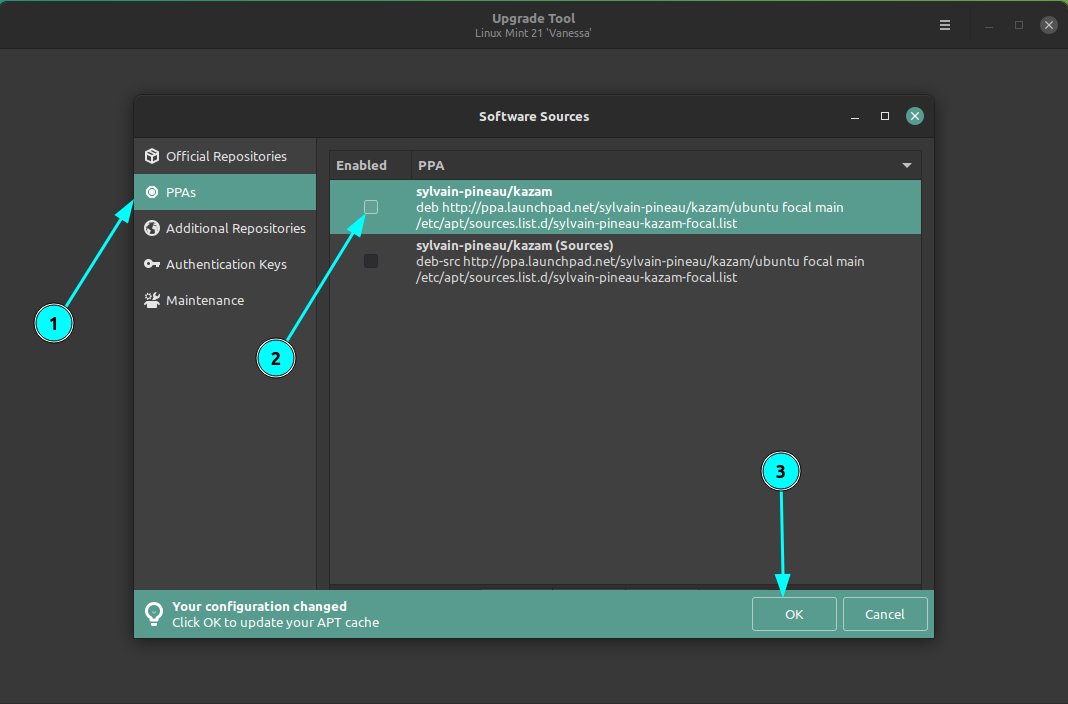Open the Maintenance sweep icon
1068x704 pixels.
[151, 300]
